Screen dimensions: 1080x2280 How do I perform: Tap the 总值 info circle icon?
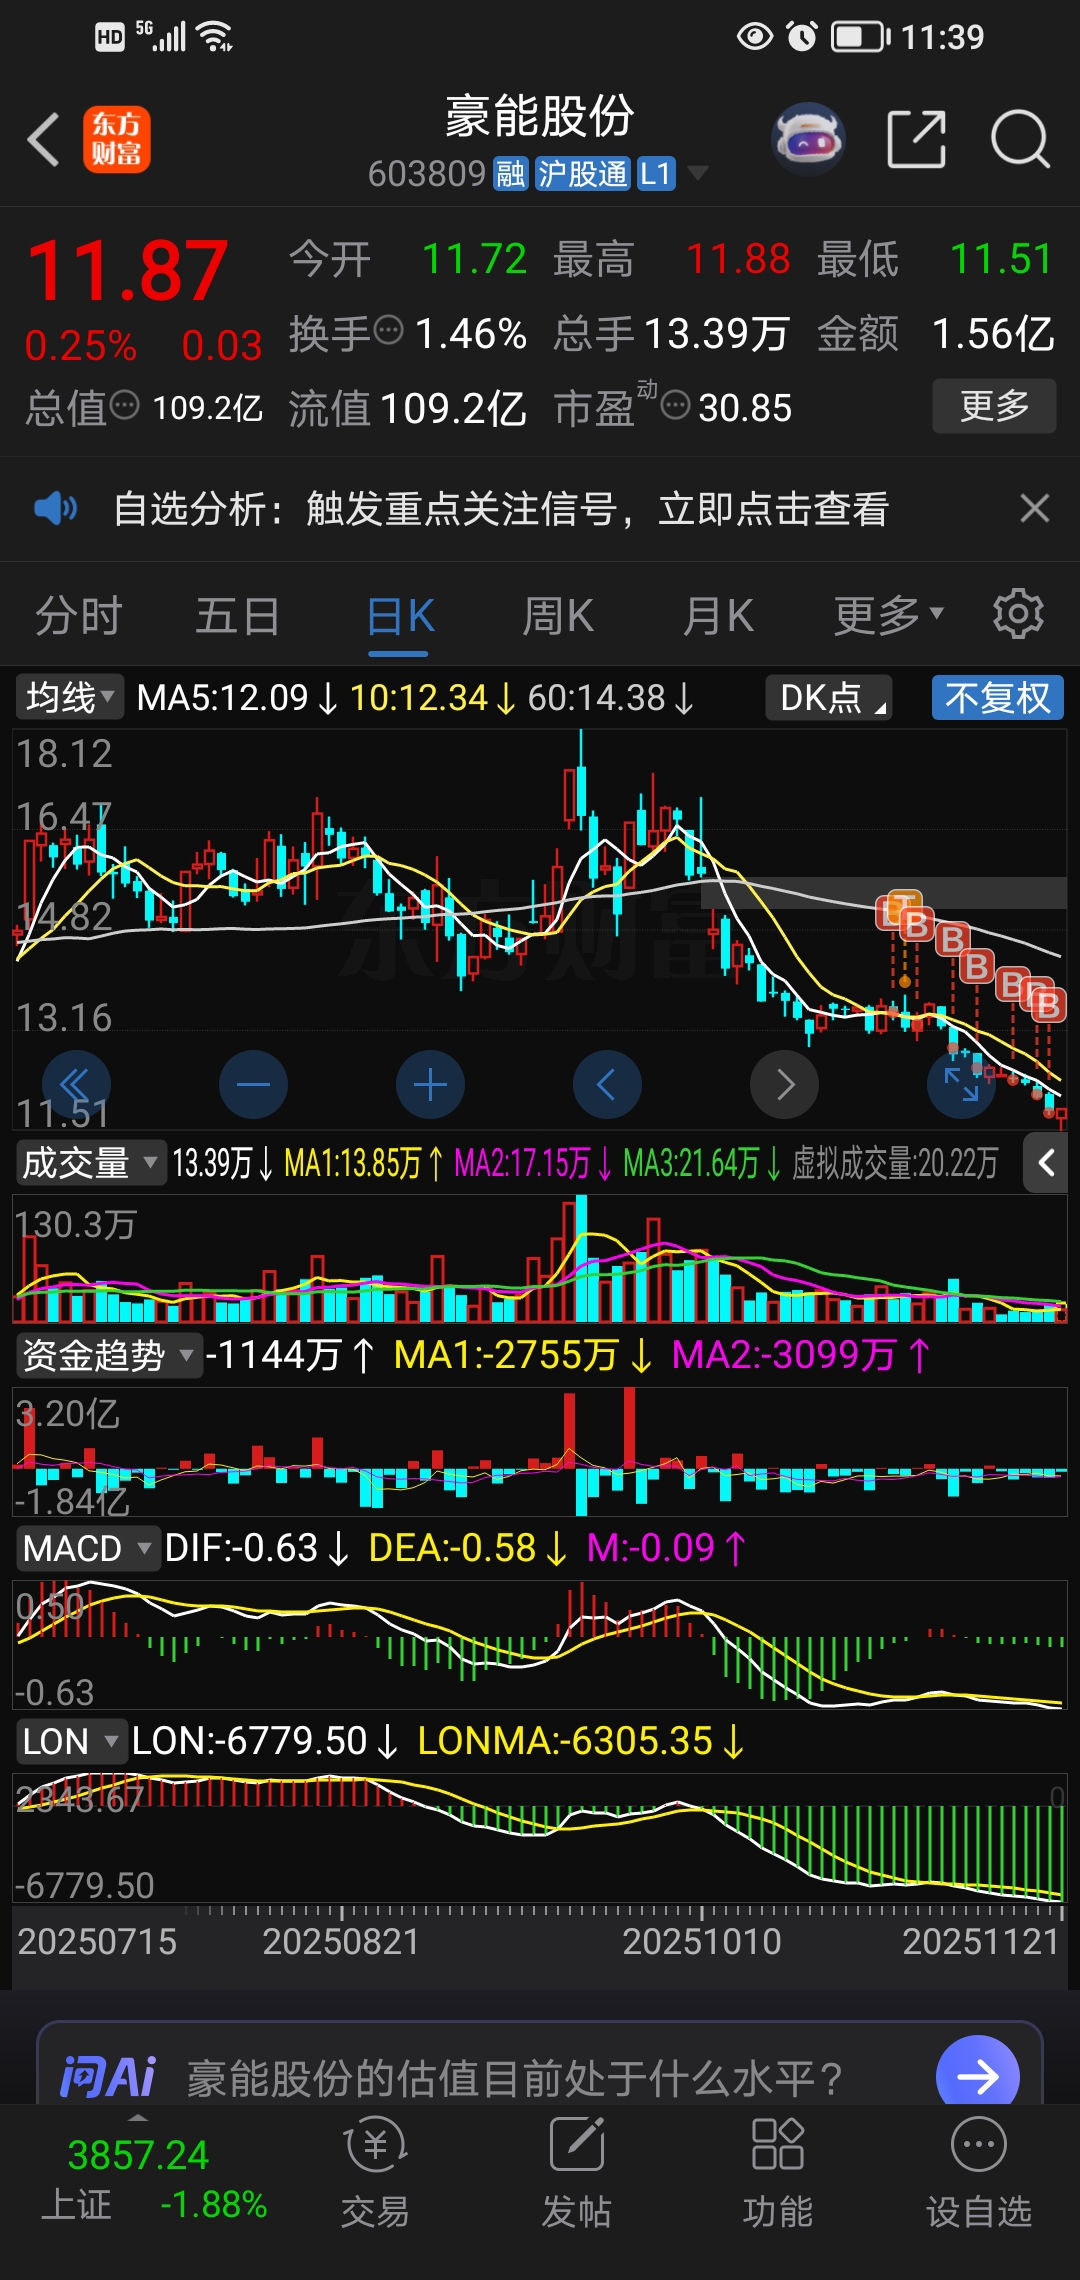point(124,406)
